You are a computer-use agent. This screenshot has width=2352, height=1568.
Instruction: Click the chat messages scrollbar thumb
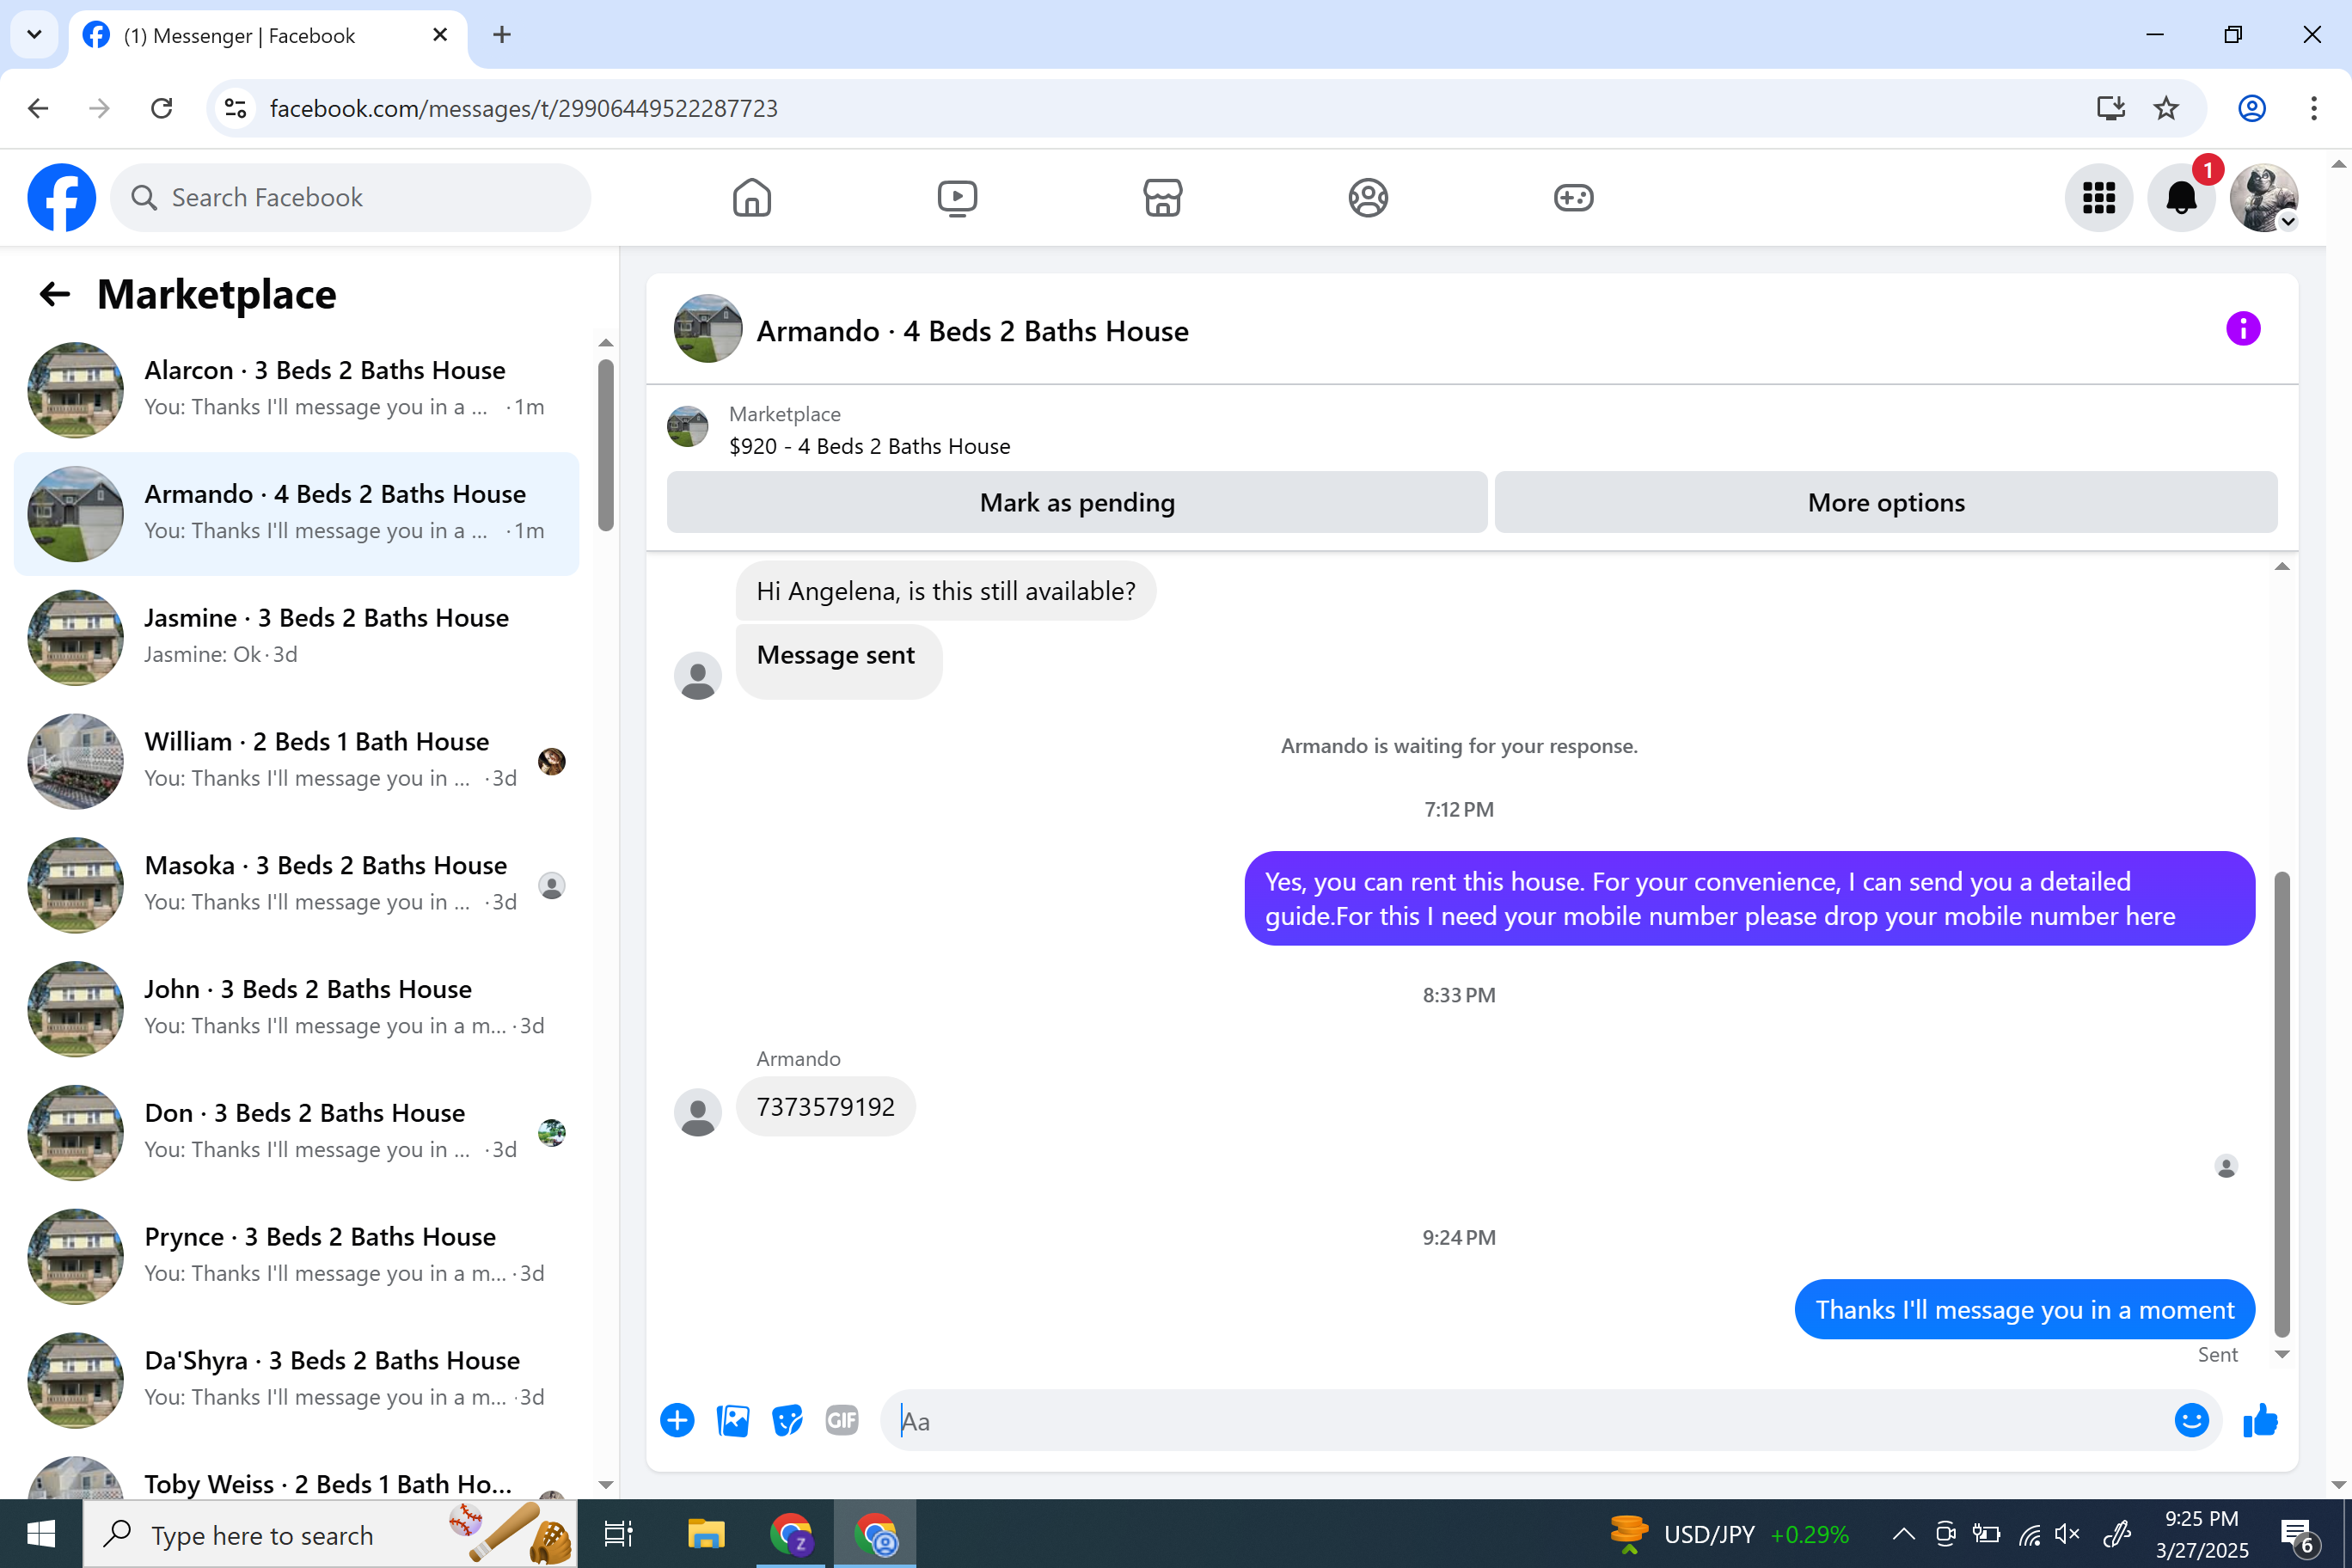[x=2281, y=1104]
